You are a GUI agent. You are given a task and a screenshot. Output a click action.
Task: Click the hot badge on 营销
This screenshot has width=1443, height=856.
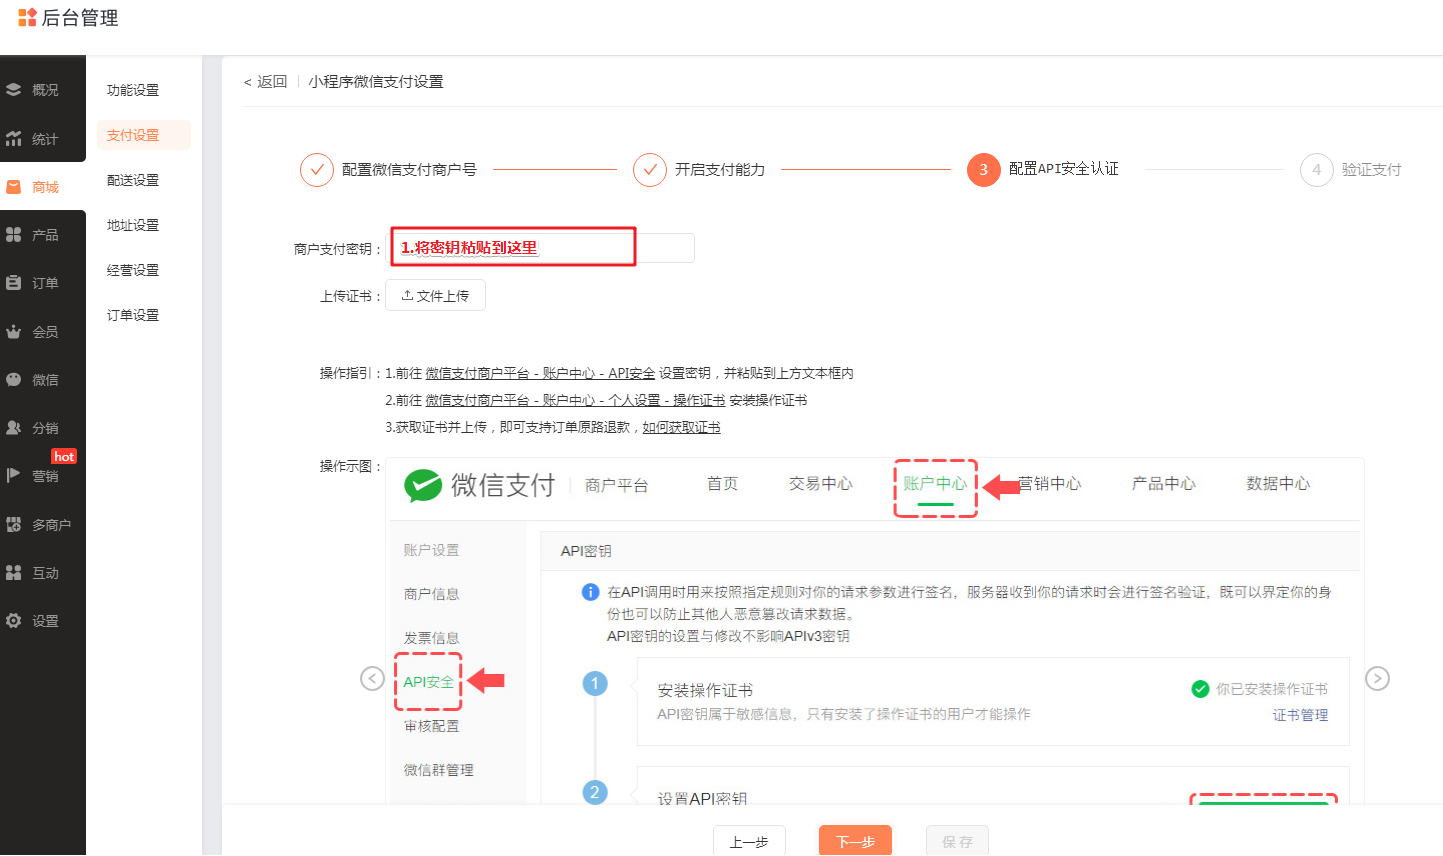click(x=64, y=456)
